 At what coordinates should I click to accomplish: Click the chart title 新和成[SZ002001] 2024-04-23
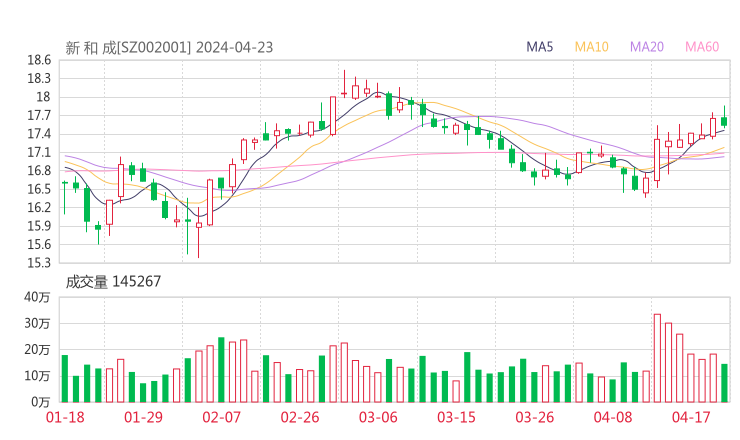point(169,48)
